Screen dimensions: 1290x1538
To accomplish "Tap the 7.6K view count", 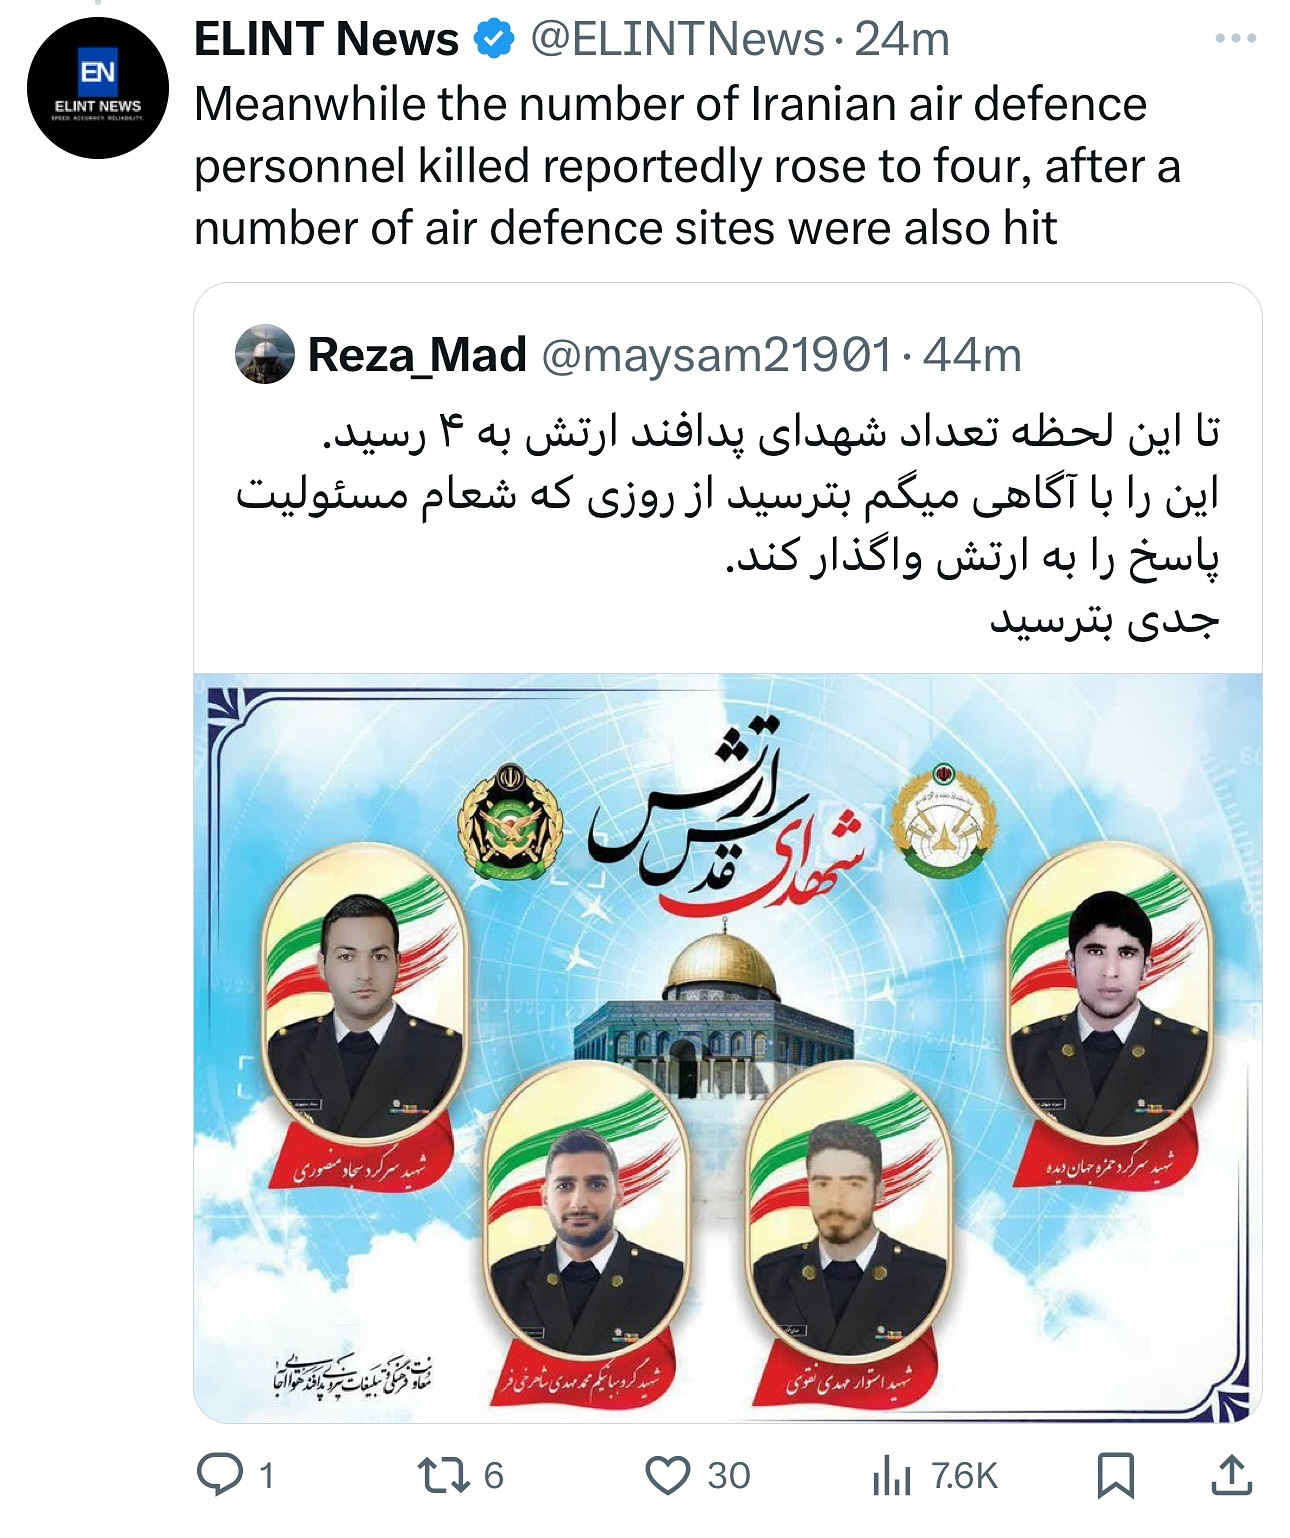I will pyautogui.click(x=964, y=1476).
